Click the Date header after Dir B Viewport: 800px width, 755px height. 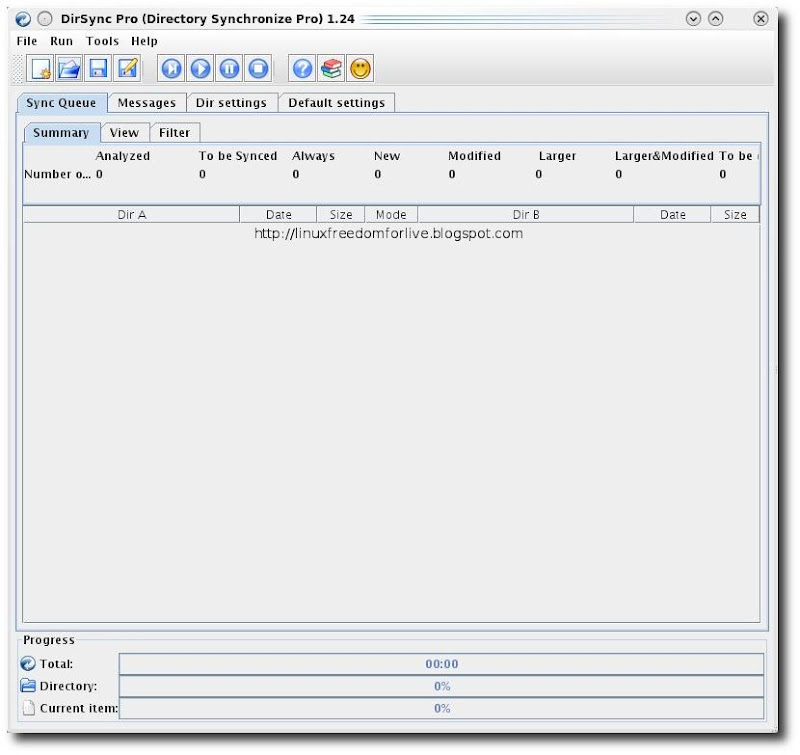tap(672, 215)
